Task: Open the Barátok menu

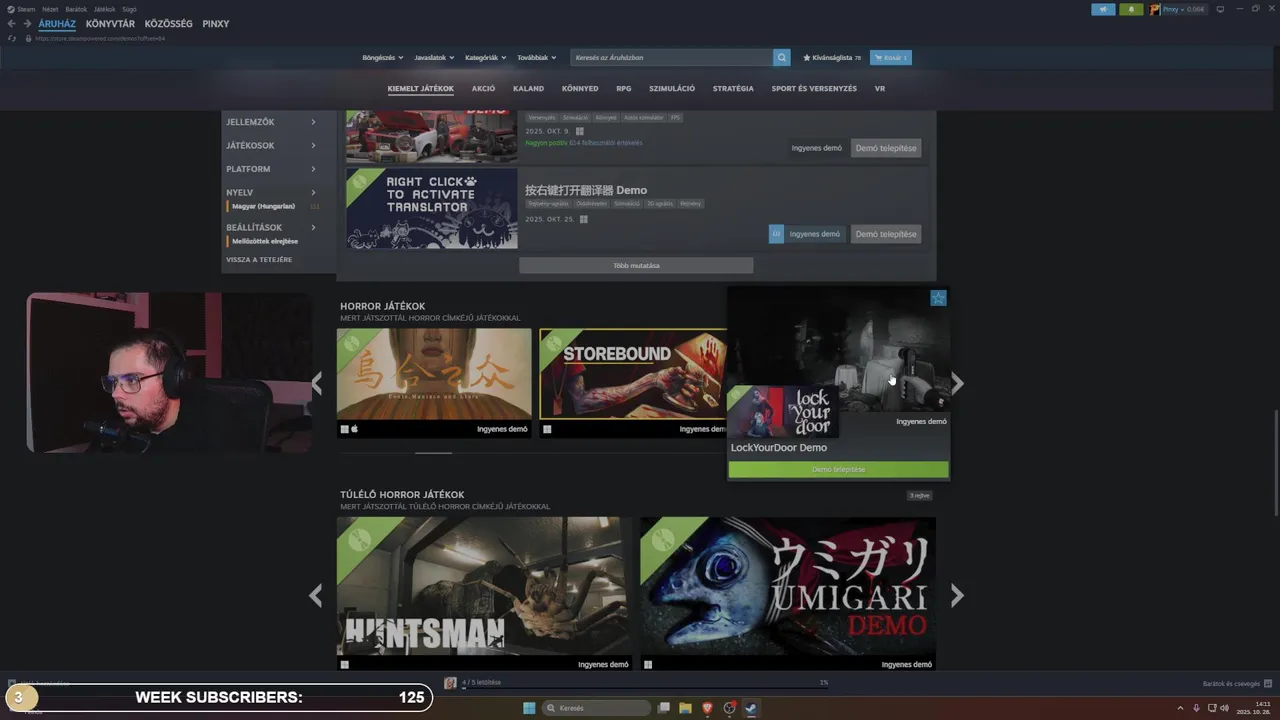Action: tap(76, 9)
